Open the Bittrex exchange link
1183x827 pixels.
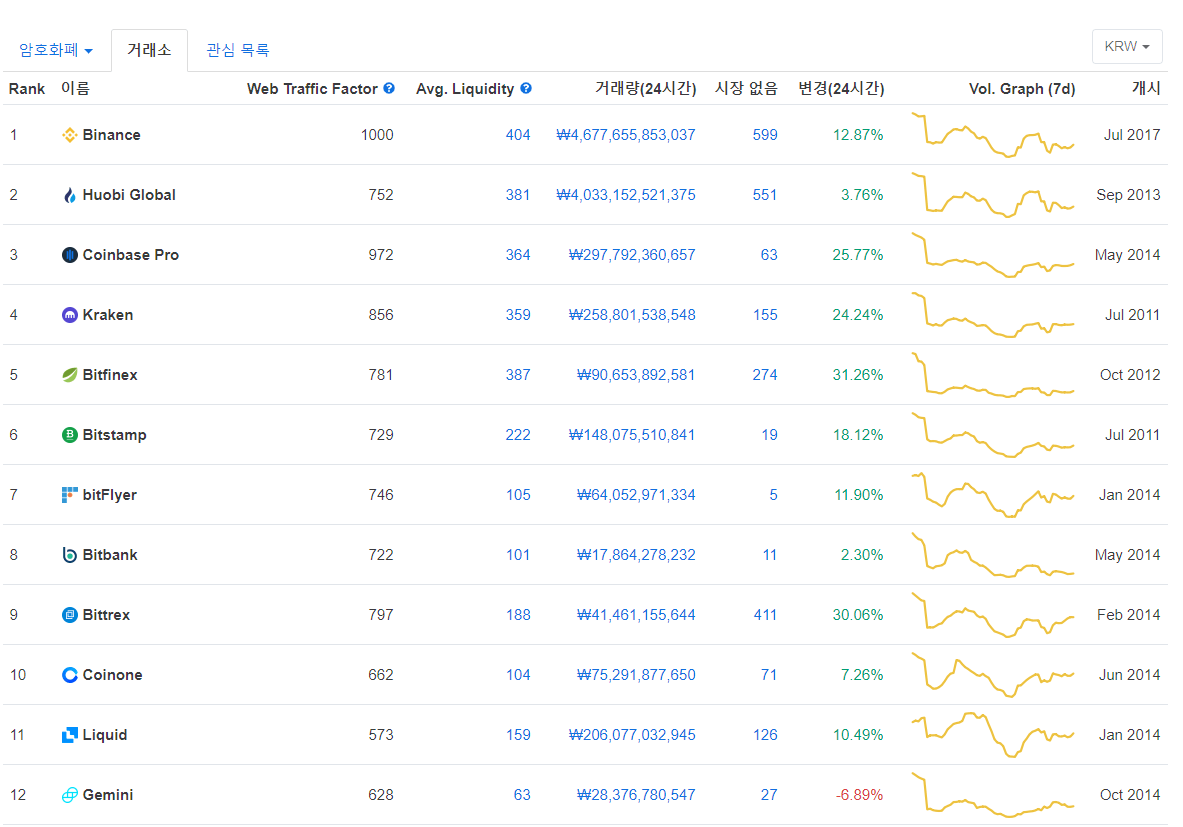(x=106, y=615)
